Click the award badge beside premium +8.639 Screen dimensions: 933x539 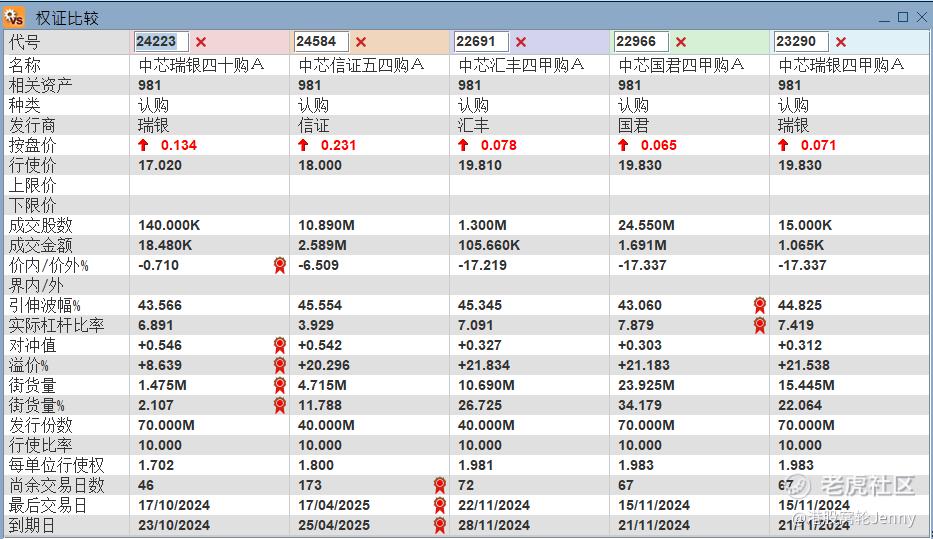[x=280, y=365]
